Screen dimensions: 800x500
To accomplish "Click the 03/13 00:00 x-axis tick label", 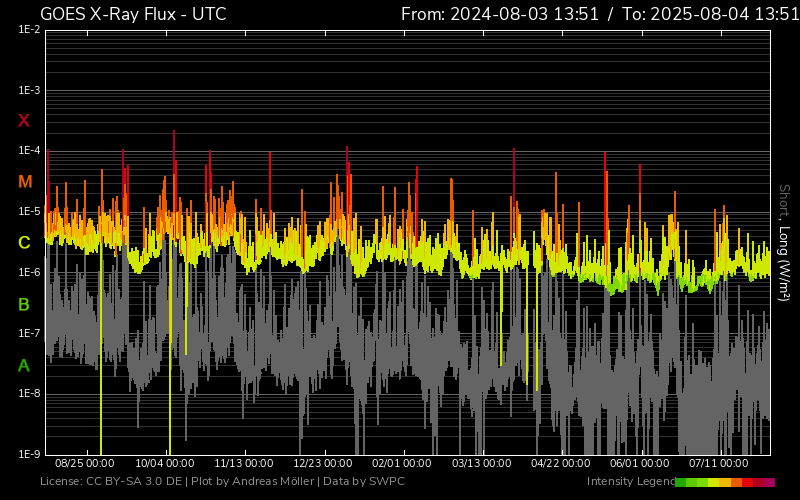I will (482, 464).
